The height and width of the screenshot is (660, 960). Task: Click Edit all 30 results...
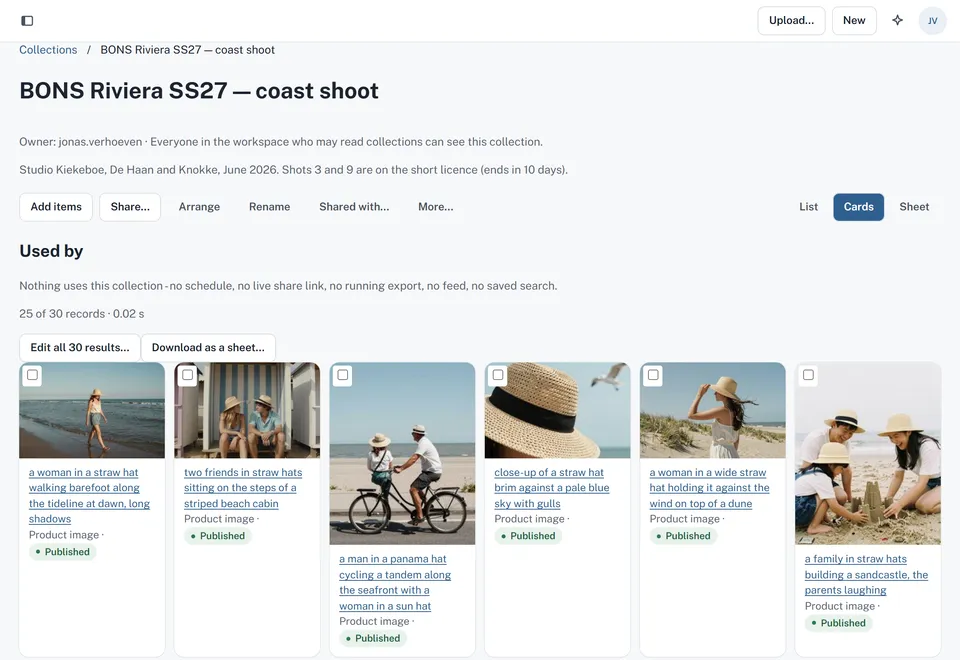80,348
